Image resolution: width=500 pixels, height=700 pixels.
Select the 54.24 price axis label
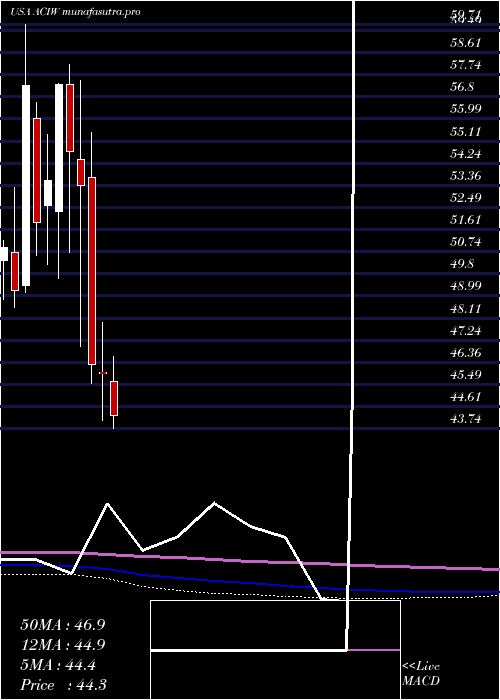(x=466, y=154)
